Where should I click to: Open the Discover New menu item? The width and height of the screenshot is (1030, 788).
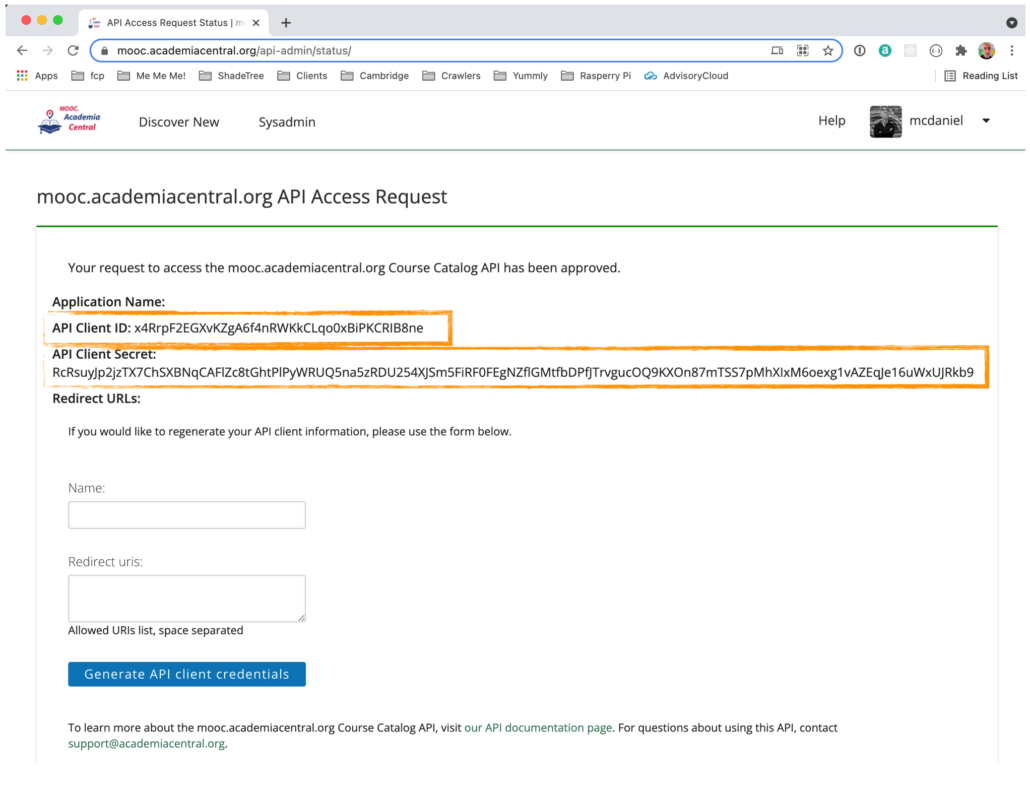click(179, 122)
